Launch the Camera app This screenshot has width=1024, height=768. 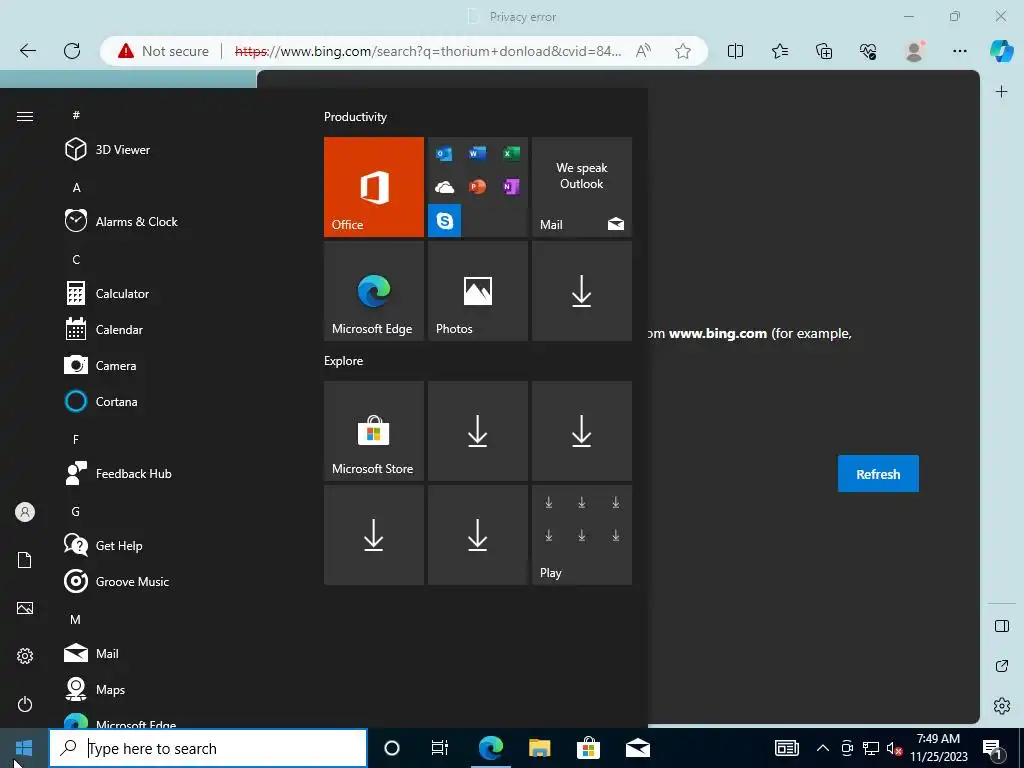[101, 366]
